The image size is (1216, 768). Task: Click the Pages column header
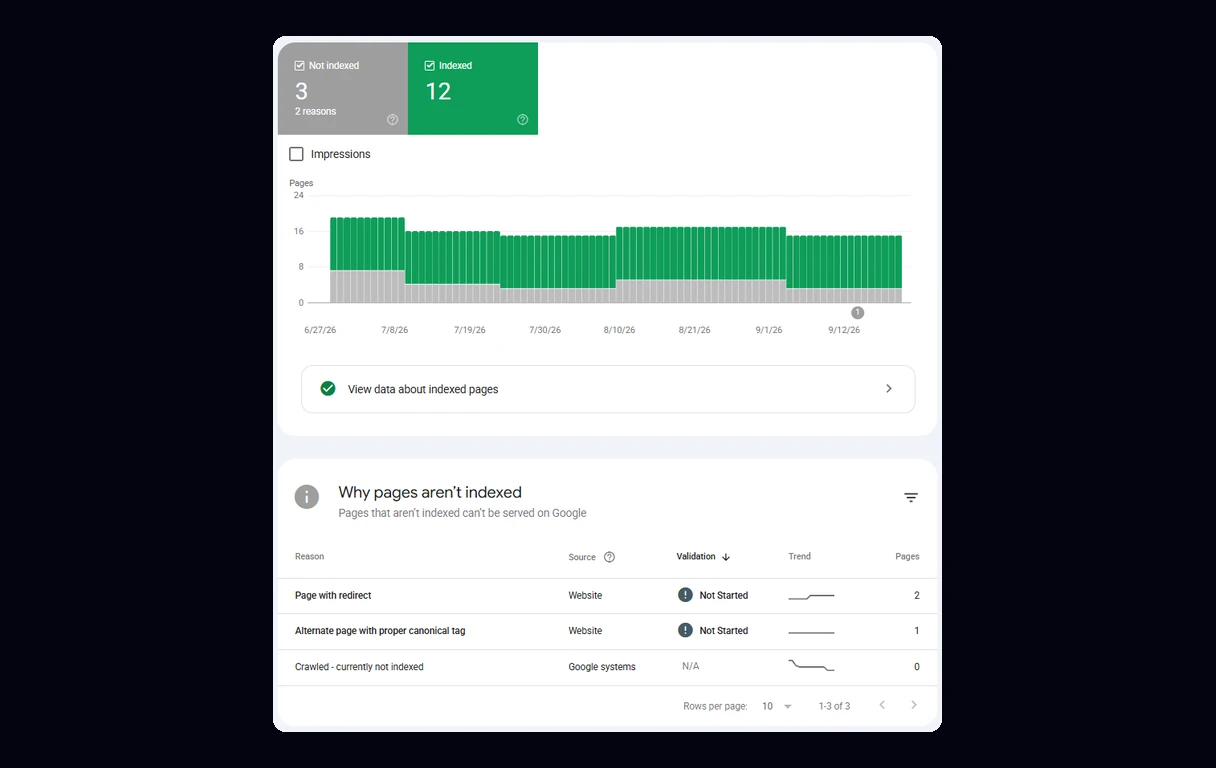(x=907, y=556)
